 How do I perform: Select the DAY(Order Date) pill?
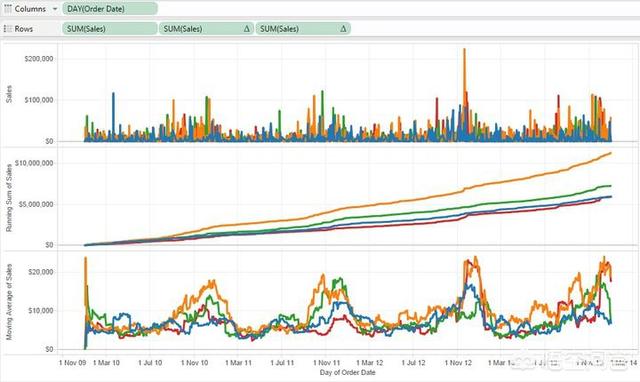[110, 9]
